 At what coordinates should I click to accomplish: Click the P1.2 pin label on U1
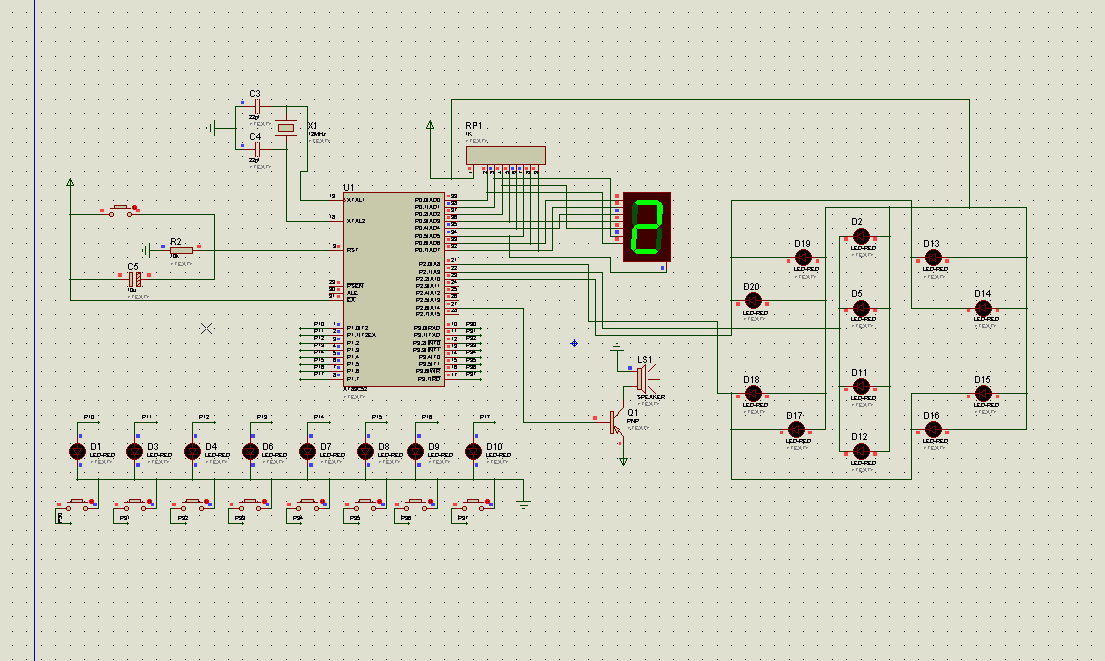pyautogui.click(x=353, y=343)
